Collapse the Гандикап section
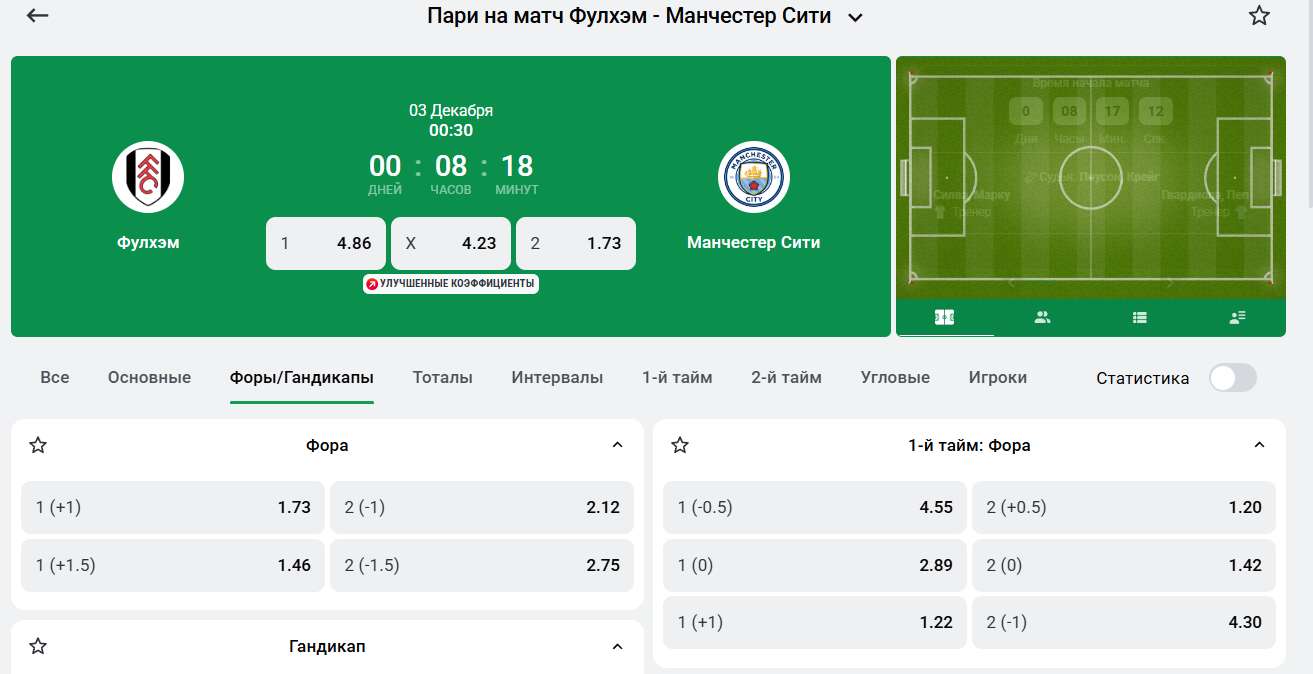The height and width of the screenshot is (674, 1313). click(x=617, y=646)
